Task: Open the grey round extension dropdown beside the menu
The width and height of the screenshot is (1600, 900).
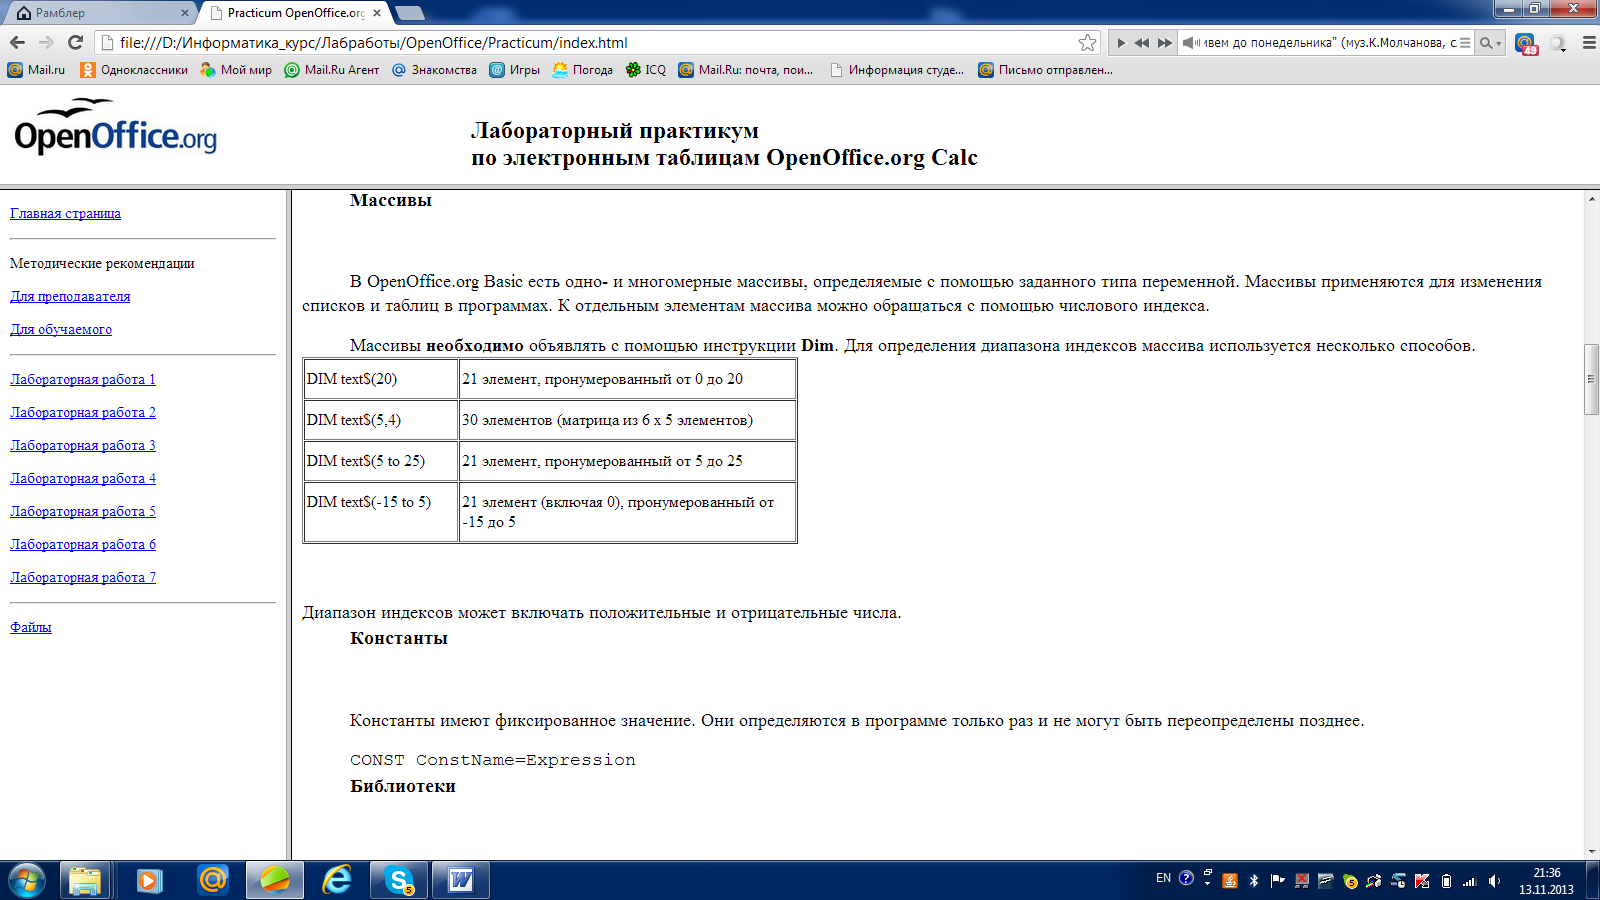Action: (1558, 43)
